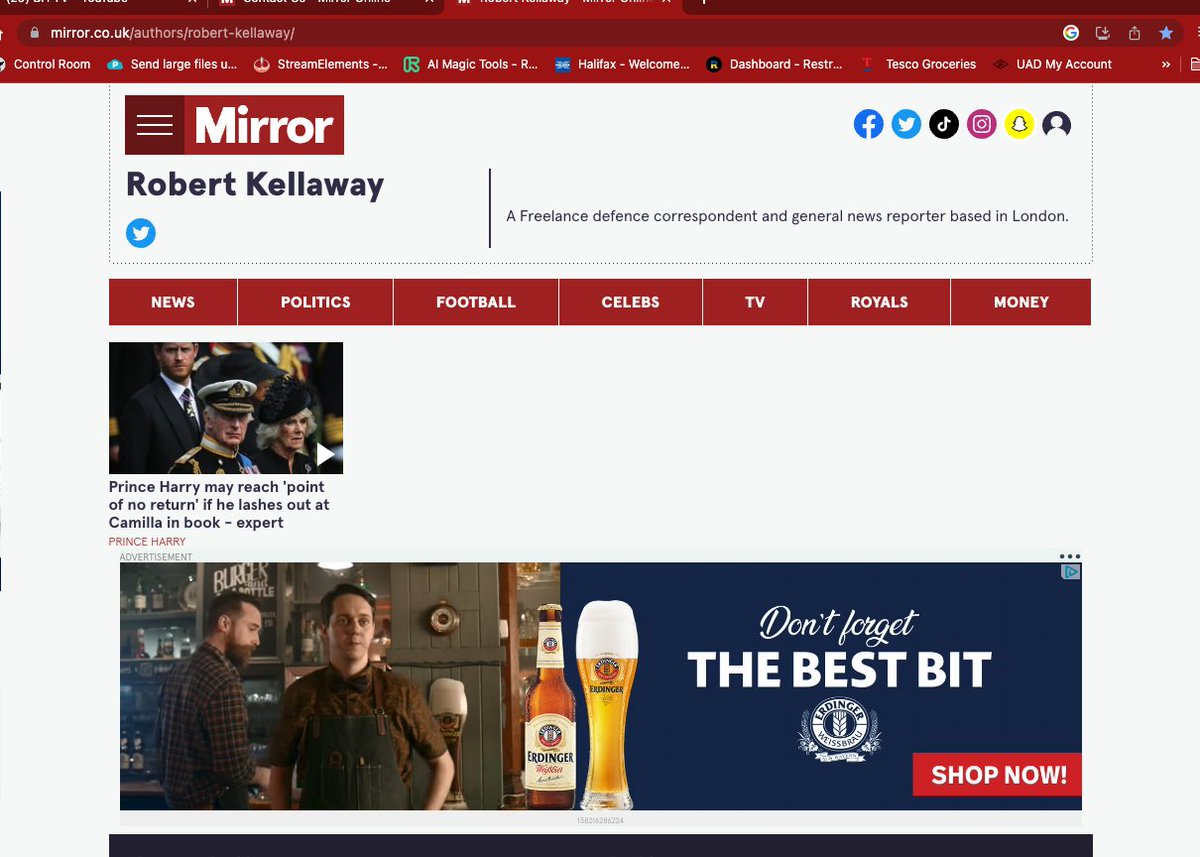This screenshot has height=857, width=1200.
Task: Open the AI Magic Tools bookmark
Action: 470,64
